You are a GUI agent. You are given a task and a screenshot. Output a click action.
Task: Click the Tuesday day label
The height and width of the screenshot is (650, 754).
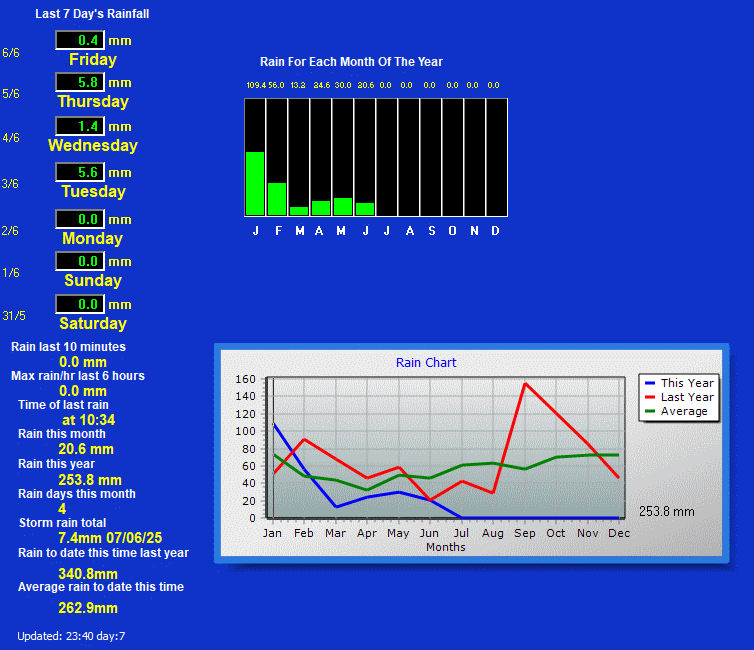point(93,191)
